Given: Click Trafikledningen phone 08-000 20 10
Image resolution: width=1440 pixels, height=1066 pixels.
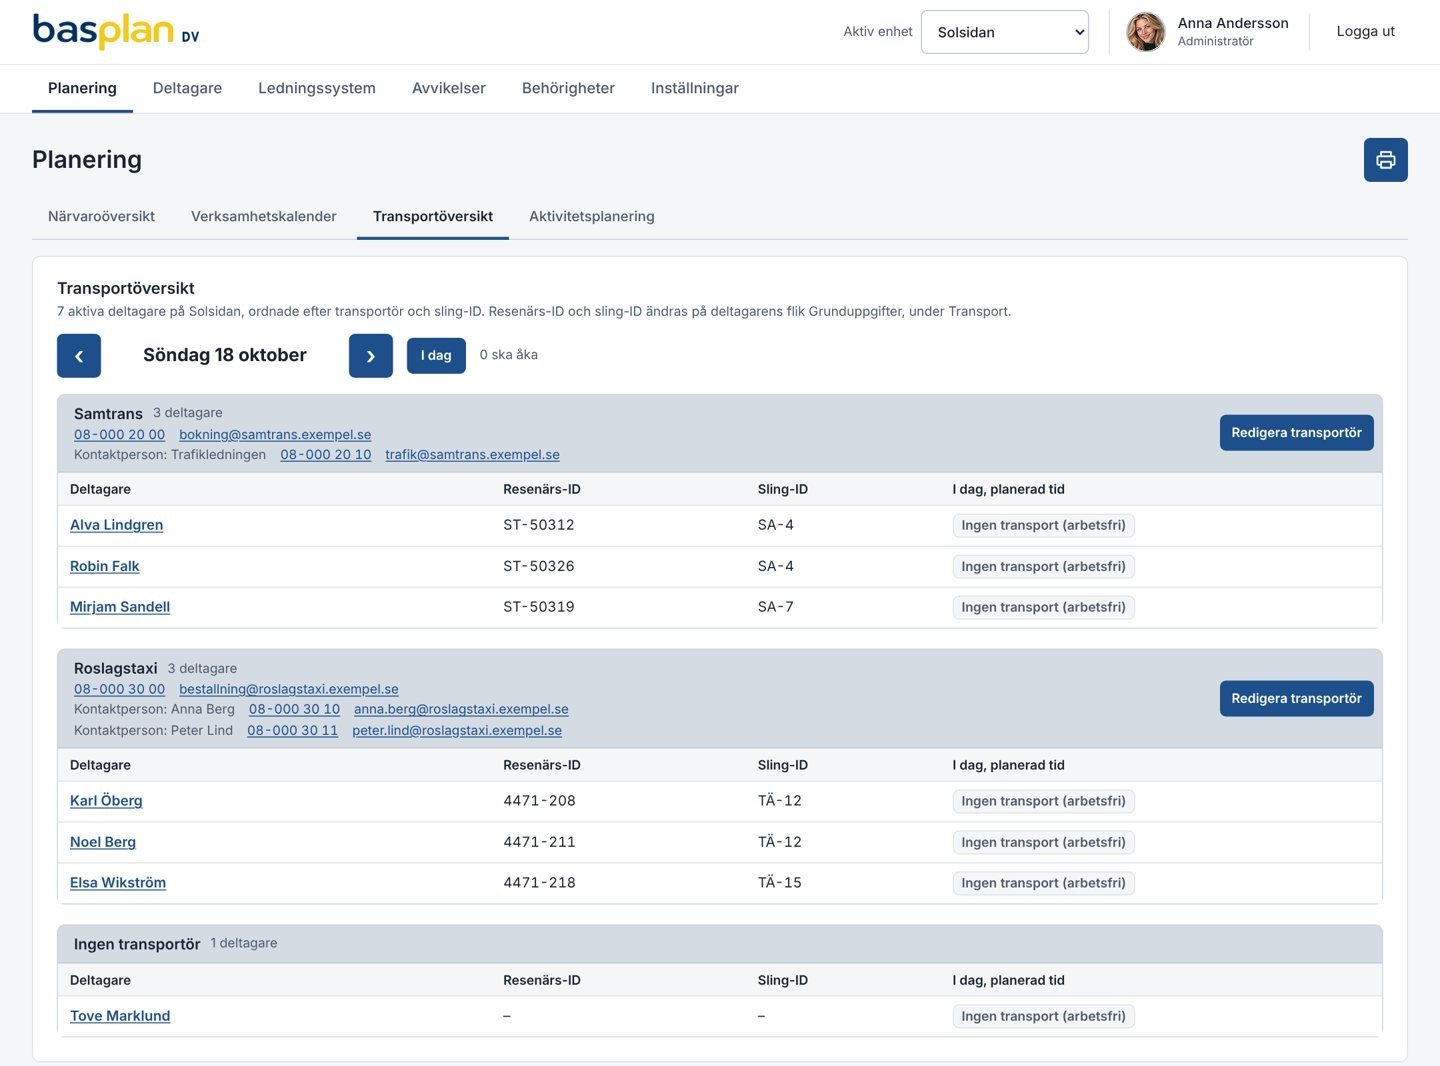Looking at the screenshot, I should point(326,455).
